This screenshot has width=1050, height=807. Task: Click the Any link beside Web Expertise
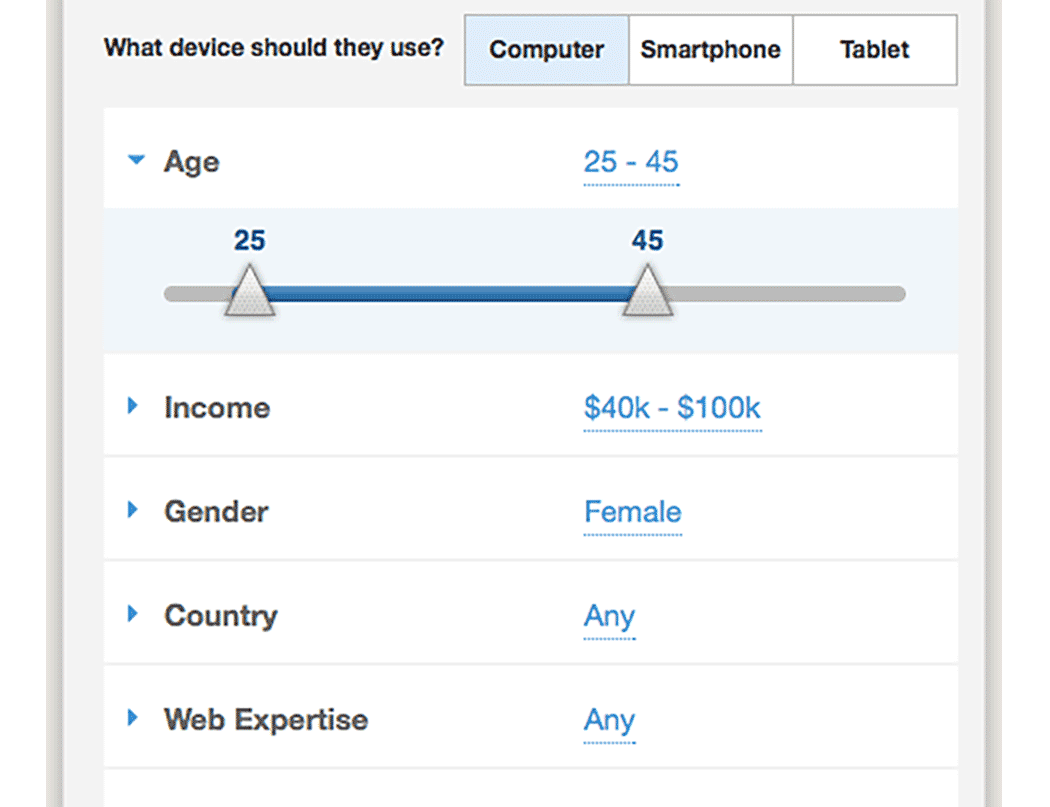point(609,719)
